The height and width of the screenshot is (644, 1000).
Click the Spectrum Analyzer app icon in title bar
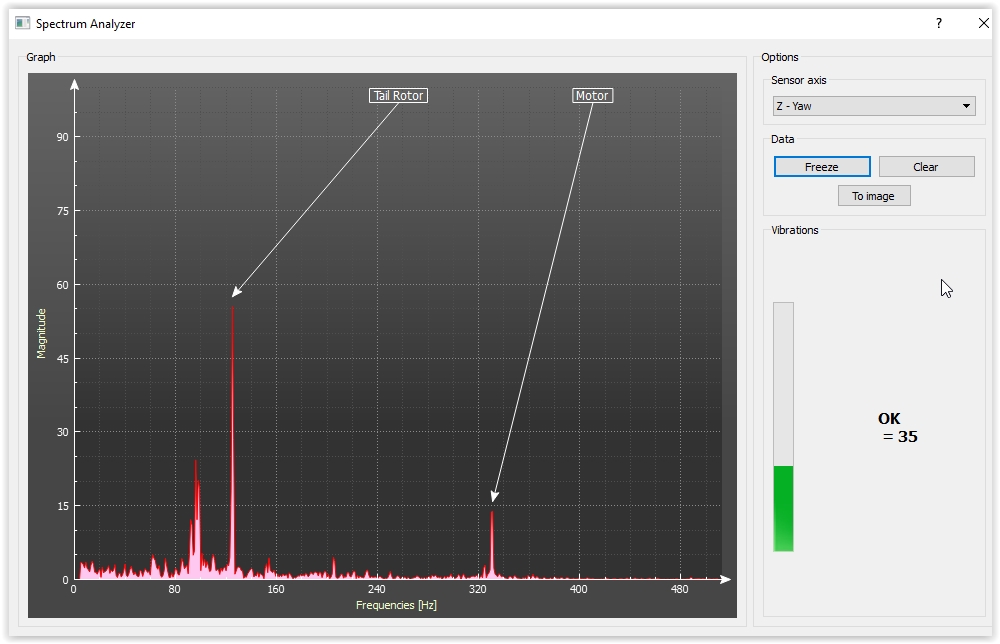coord(22,23)
